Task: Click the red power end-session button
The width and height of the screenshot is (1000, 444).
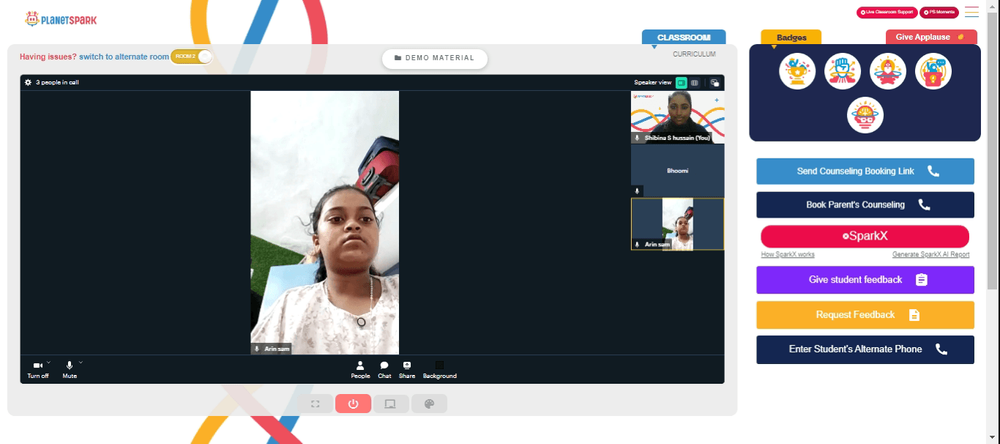Action: click(x=353, y=404)
